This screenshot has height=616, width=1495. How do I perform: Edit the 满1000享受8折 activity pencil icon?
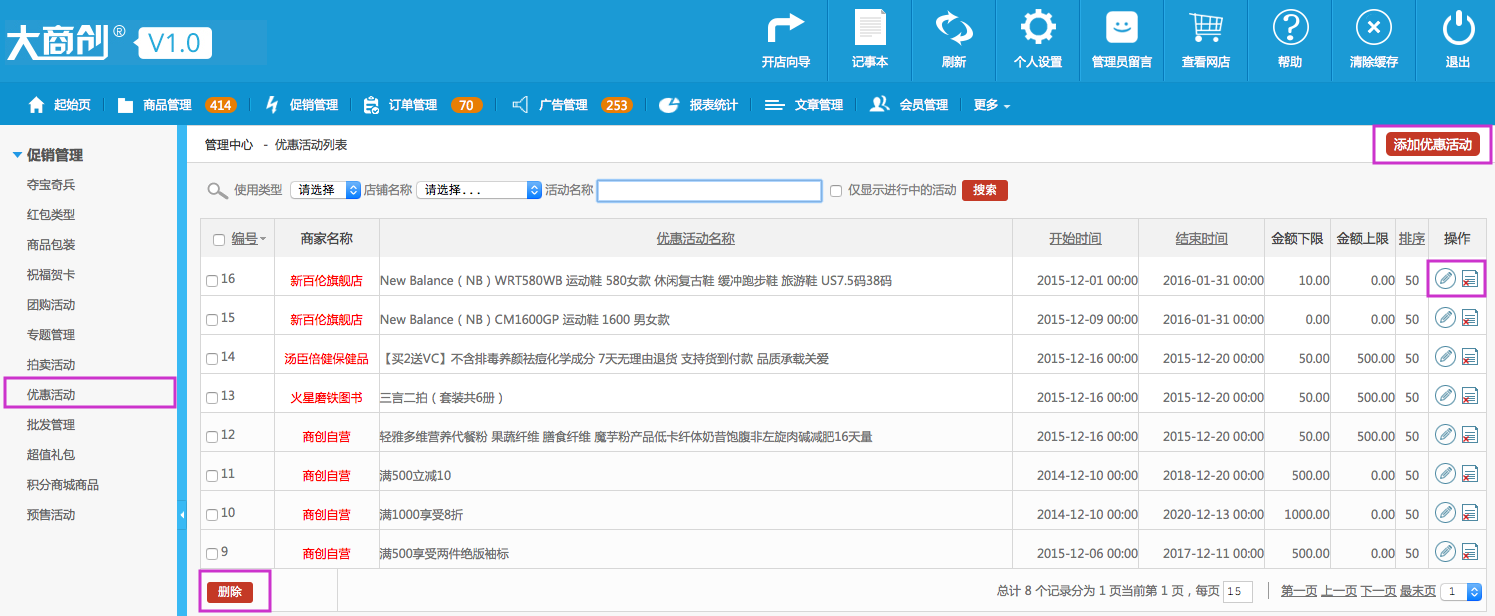click(x=1445, y=512)
